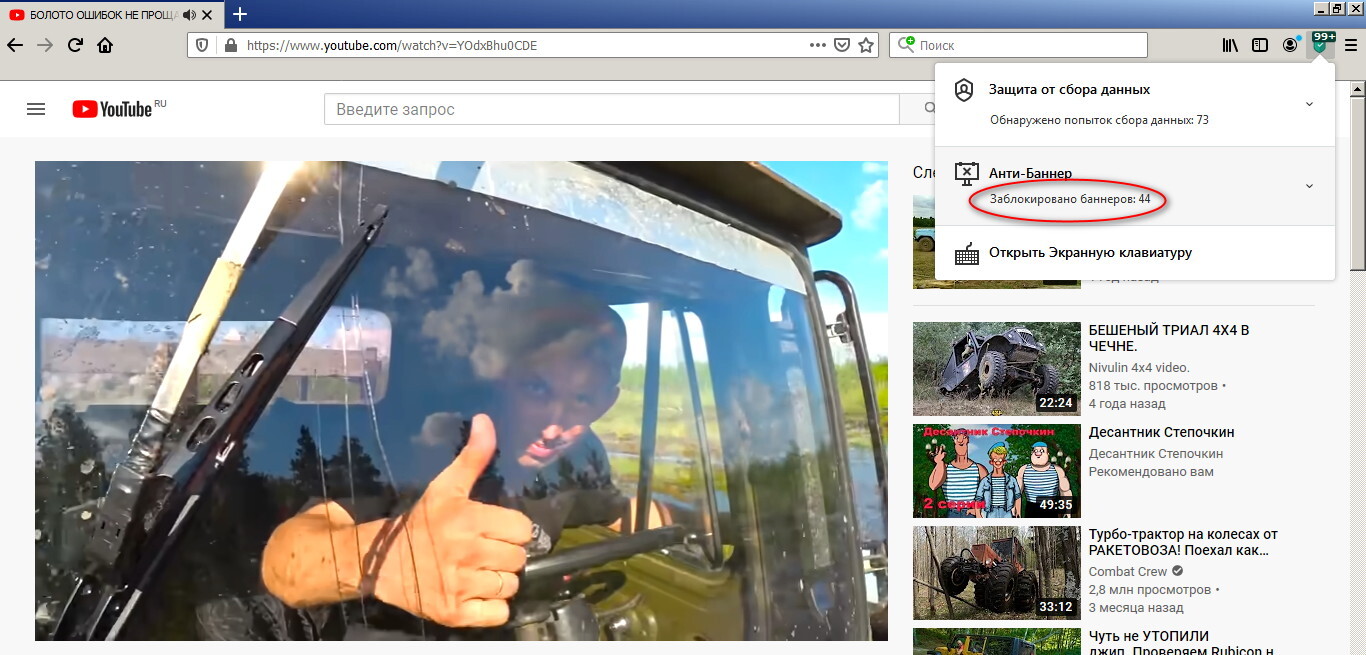Select the Анти-Баннер heading

(1030, 173)
